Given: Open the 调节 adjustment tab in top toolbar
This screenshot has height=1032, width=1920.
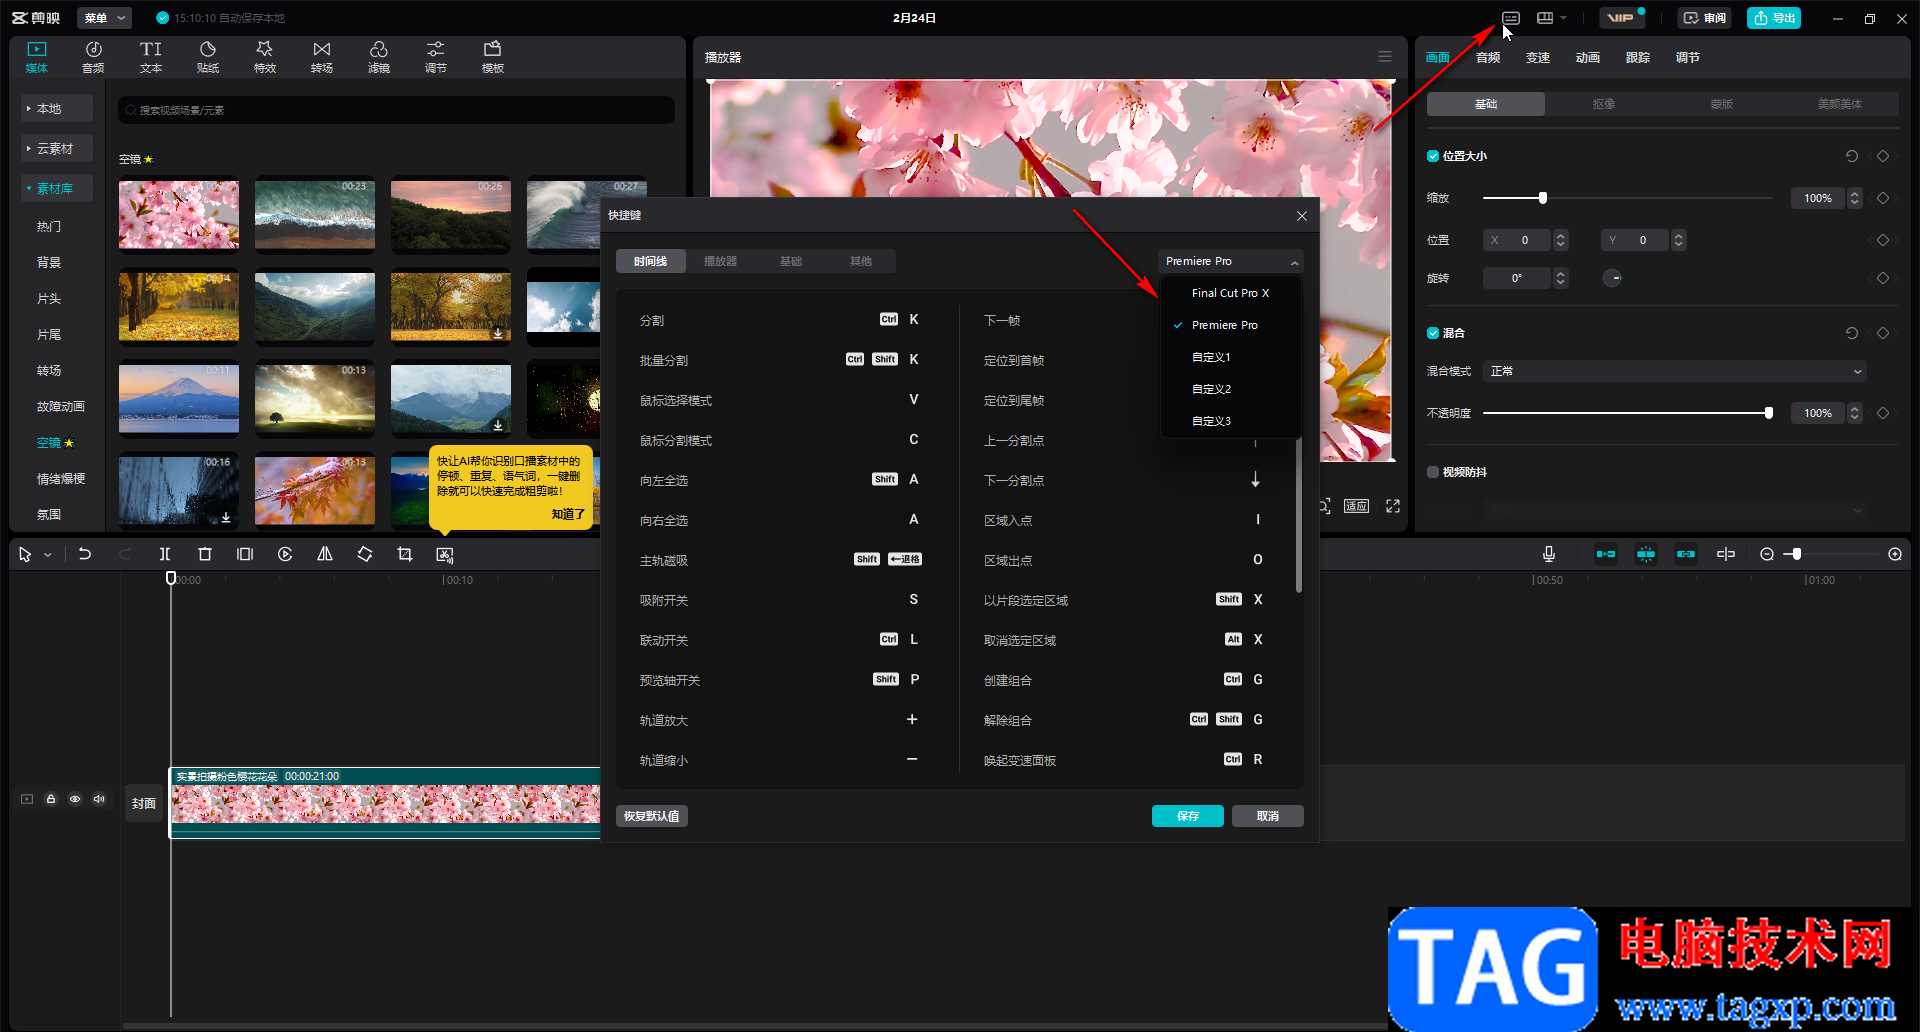Looking at the screenshot, I should [x=436, y=57].
